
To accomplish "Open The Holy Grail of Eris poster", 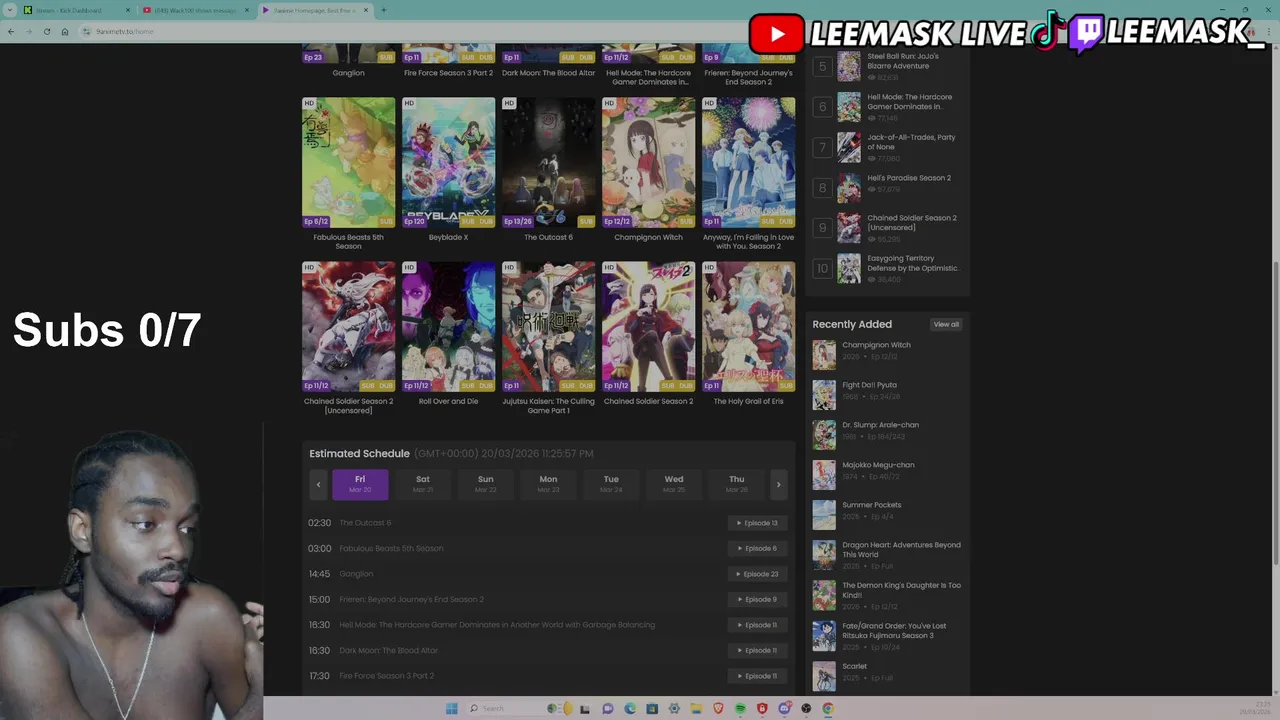I will click(x=748, y=326).
